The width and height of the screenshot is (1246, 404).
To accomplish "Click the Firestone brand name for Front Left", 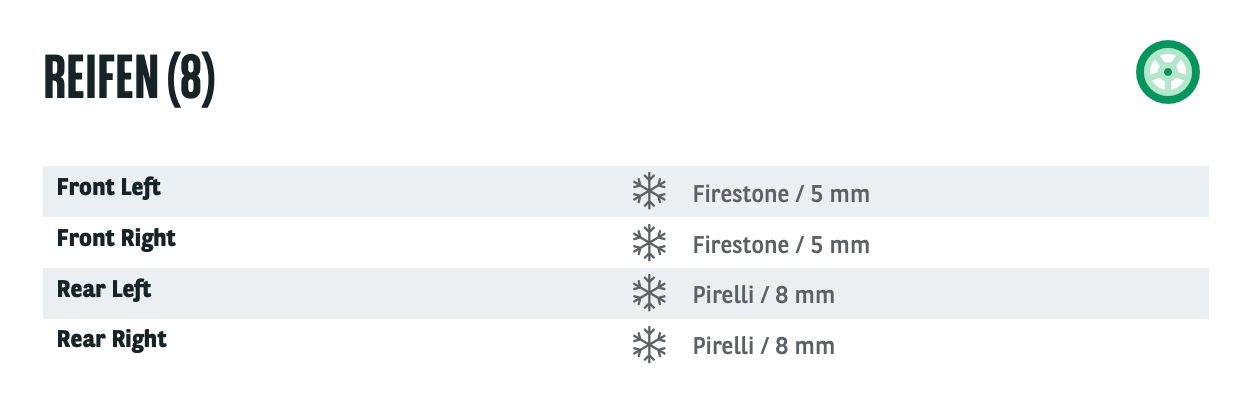I will (740, 194).
